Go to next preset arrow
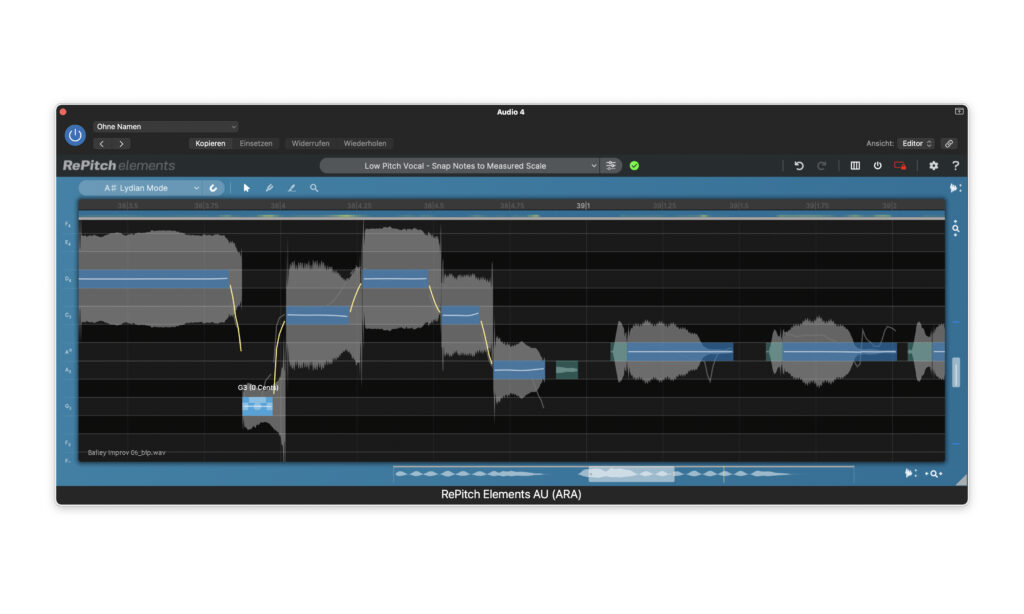The width and height of the screenshot is (1024, 614). coord(121,144)
